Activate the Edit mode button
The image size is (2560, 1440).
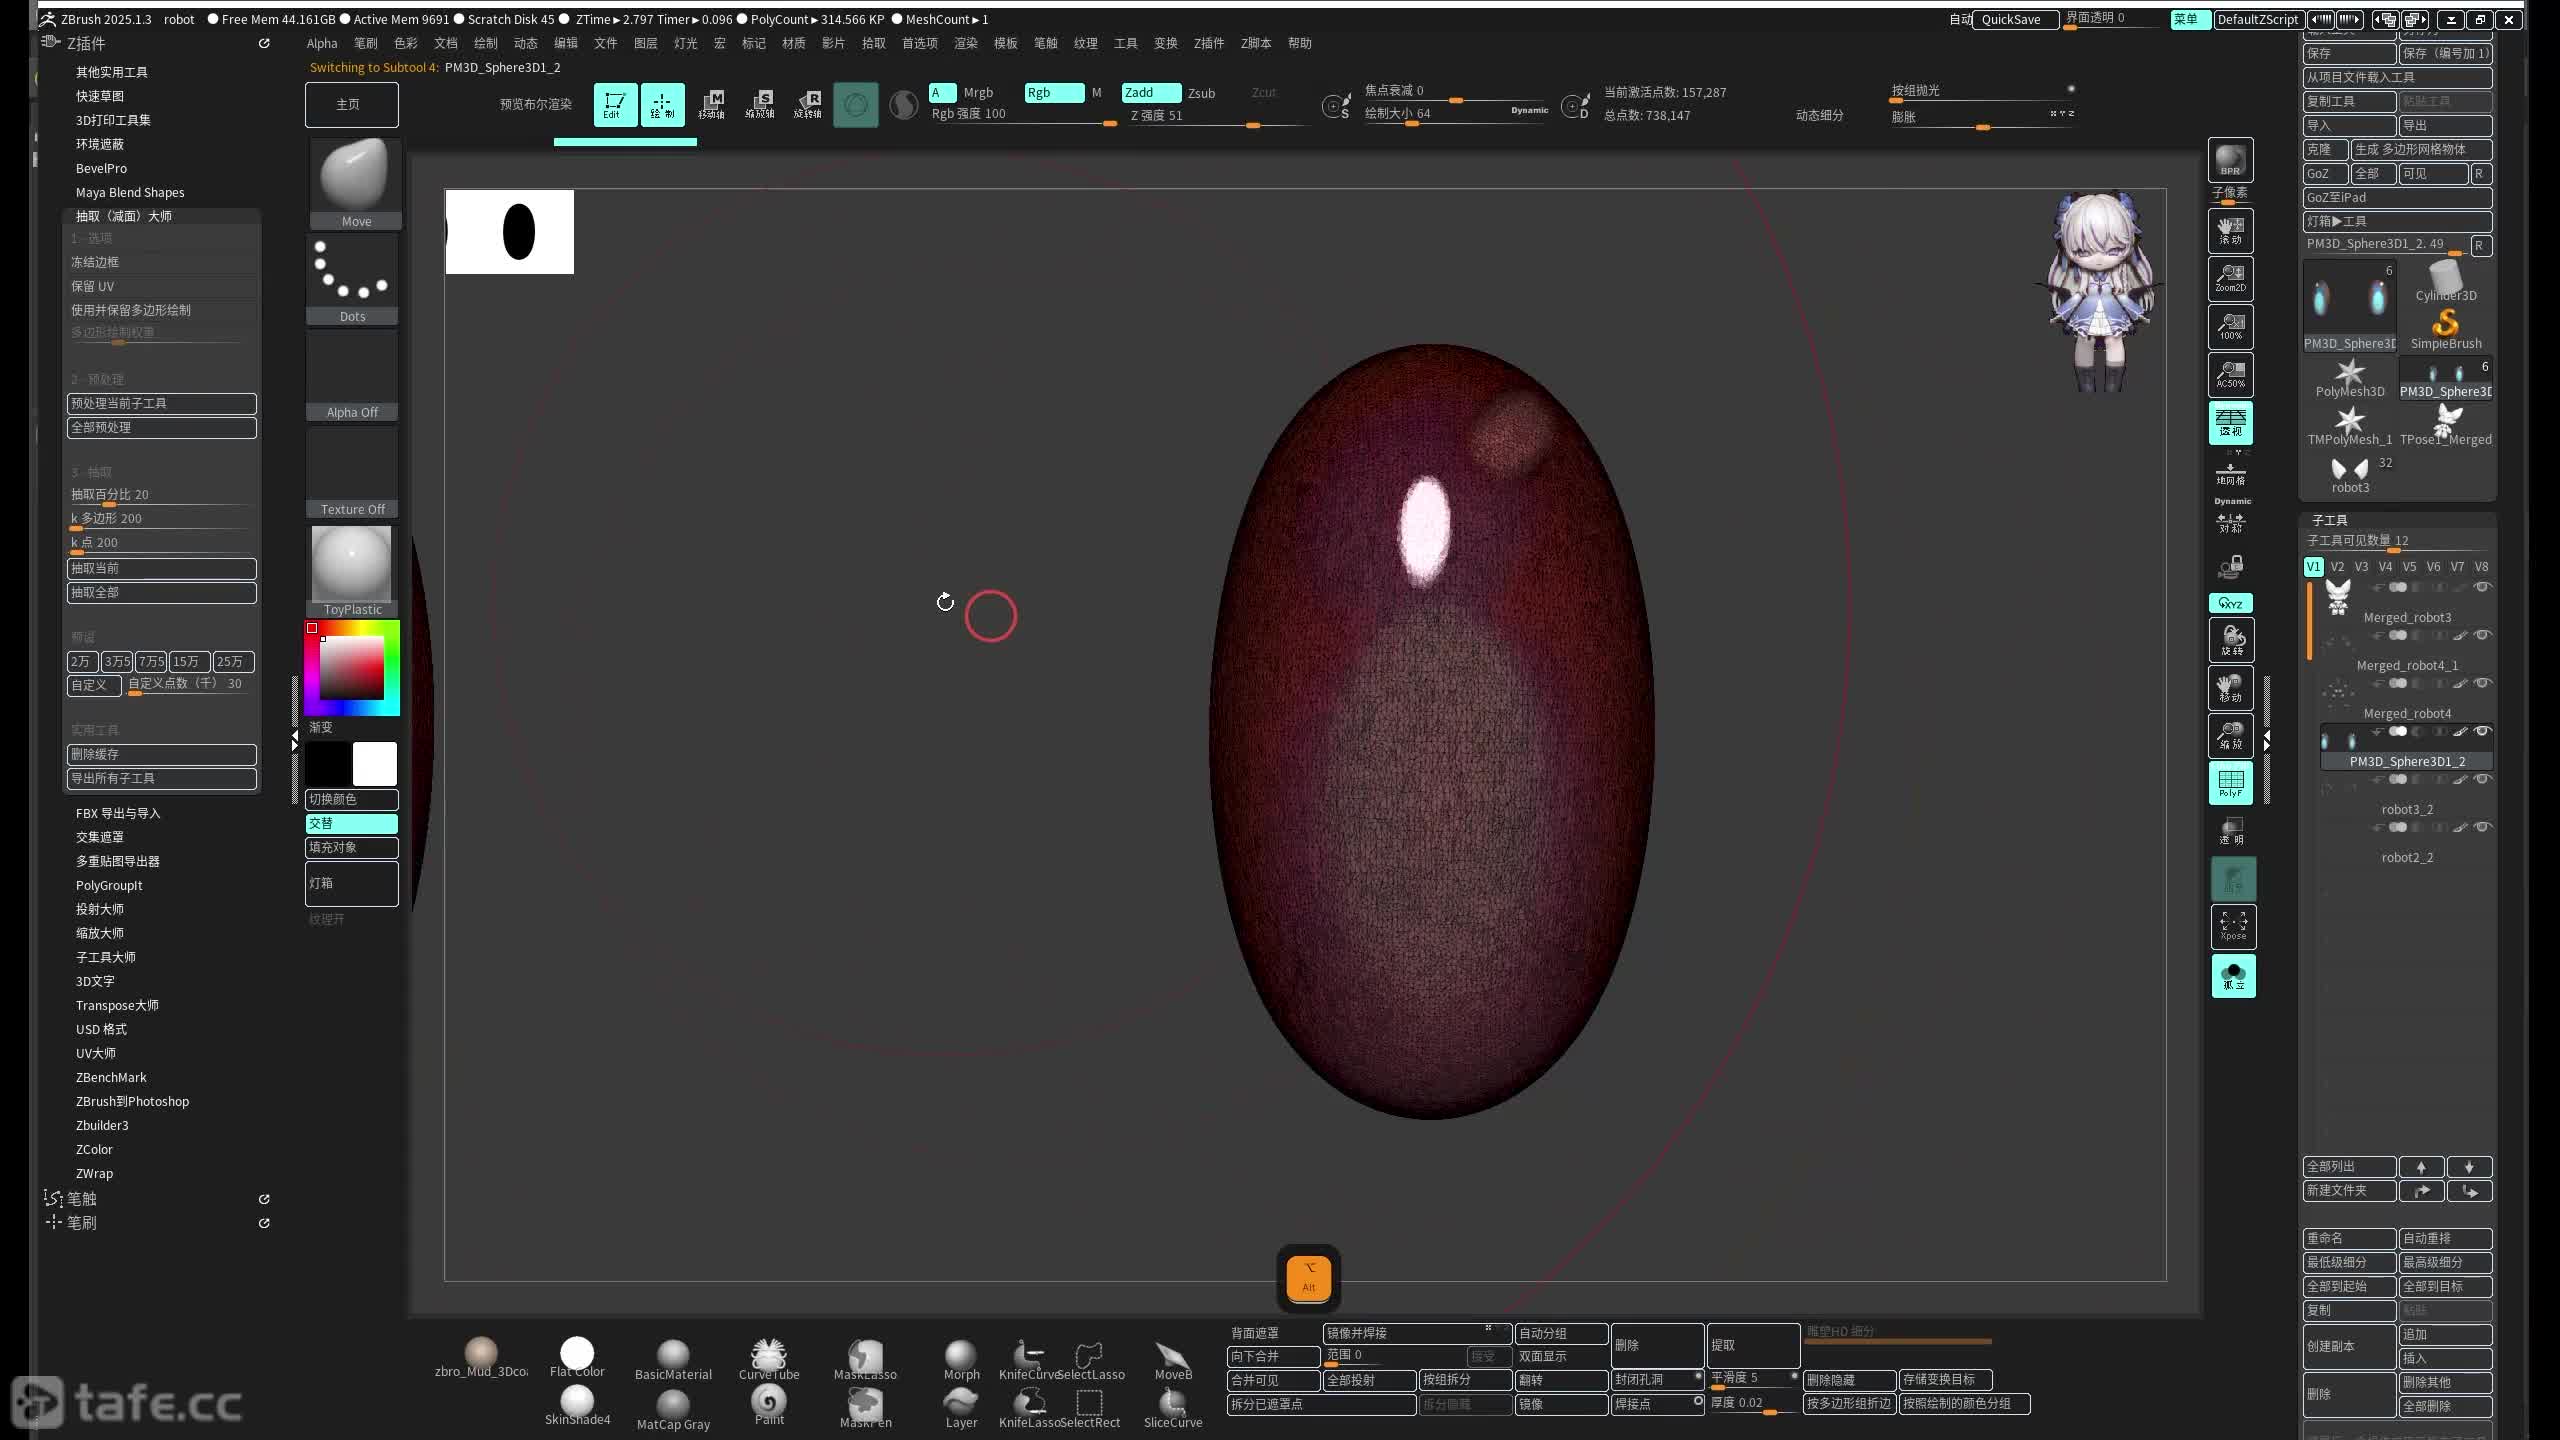pos(615,104)
